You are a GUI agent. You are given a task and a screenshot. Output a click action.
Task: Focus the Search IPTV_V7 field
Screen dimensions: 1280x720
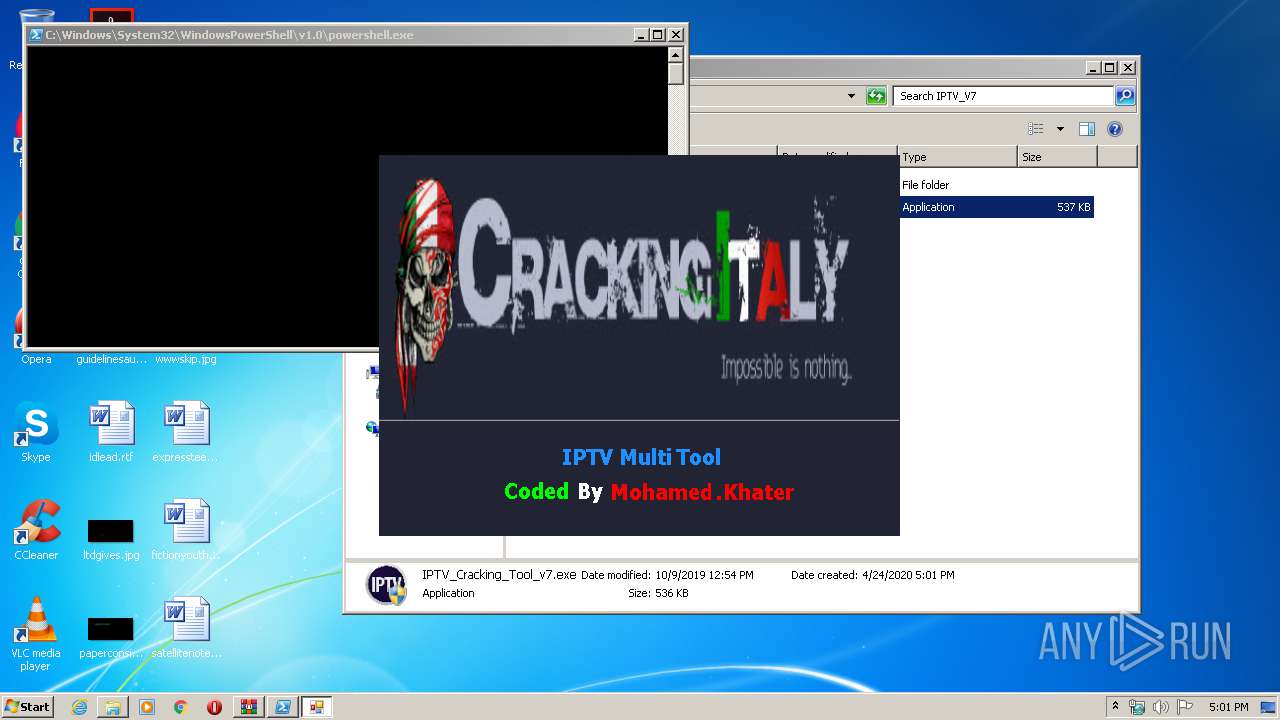click(1003, 96)
